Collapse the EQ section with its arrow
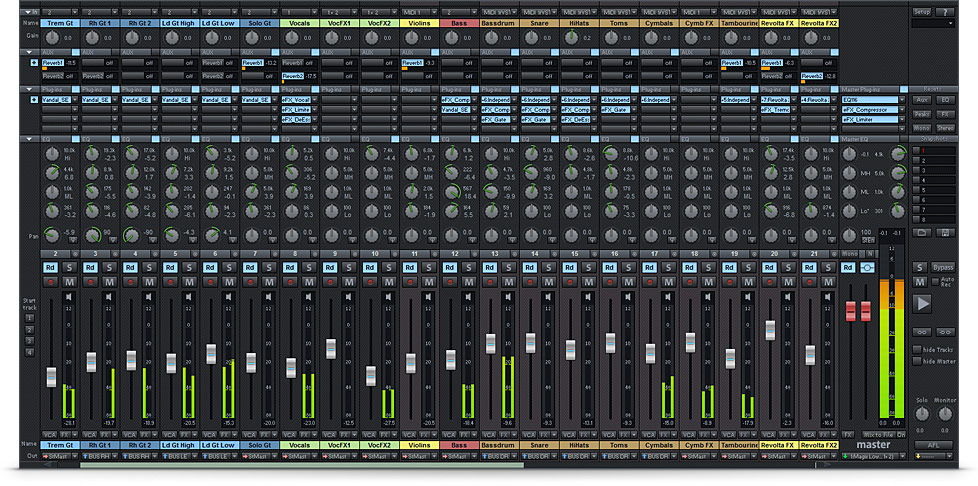This screenshot has height=486, width=978. [x=29, y=138]
